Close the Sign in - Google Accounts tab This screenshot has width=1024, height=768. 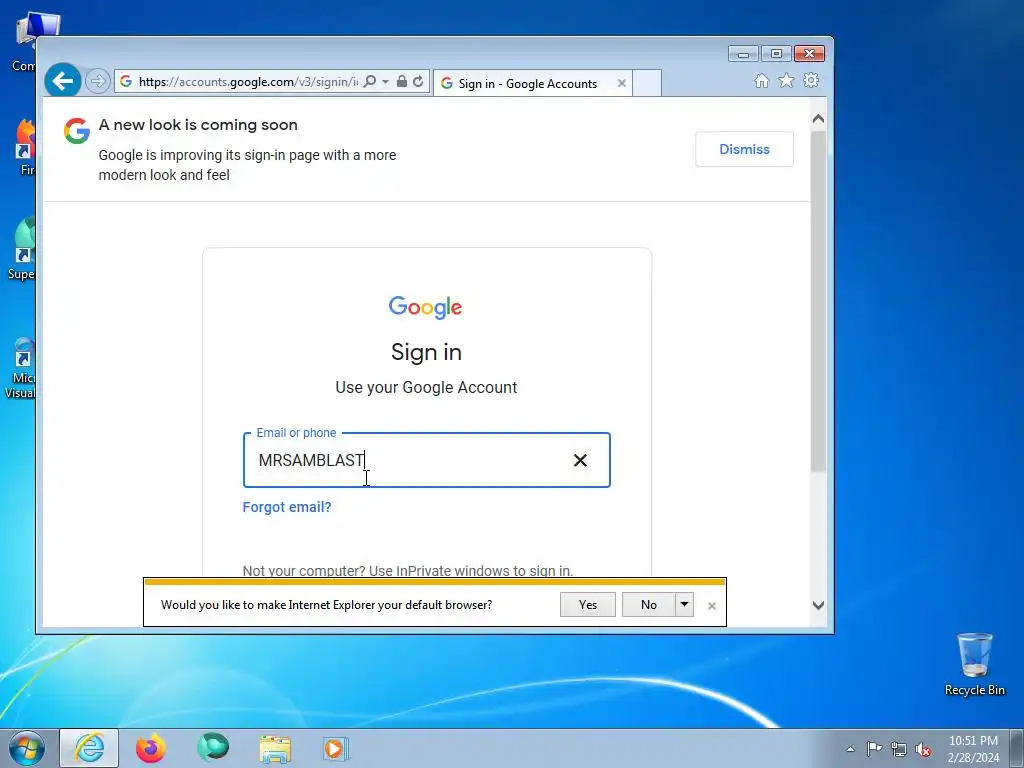[x=622, y=84]
